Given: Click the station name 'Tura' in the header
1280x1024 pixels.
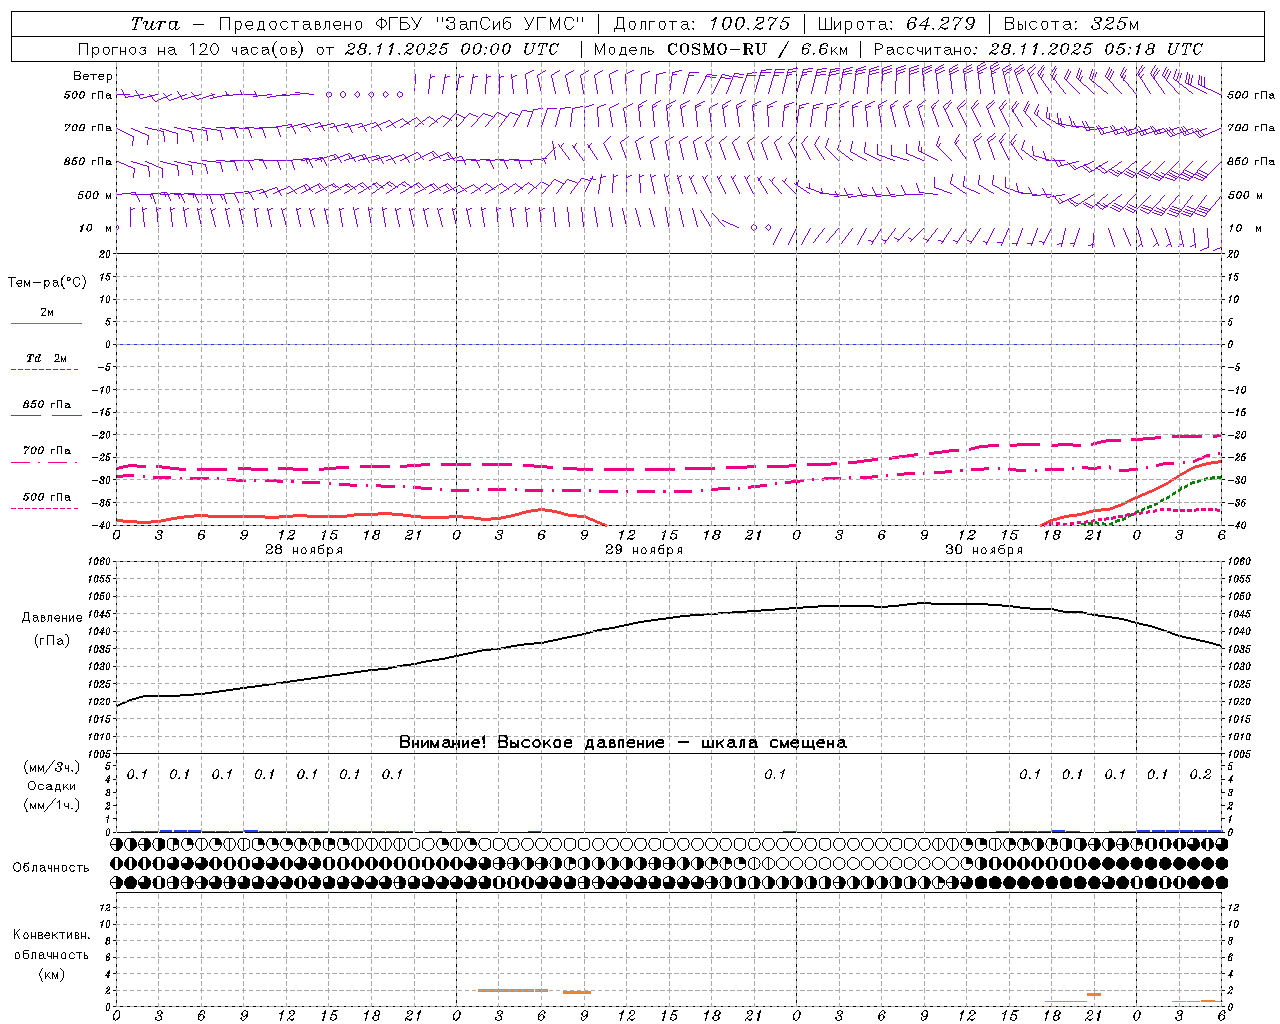Looking at the screenshot, I should pos(155,23).
